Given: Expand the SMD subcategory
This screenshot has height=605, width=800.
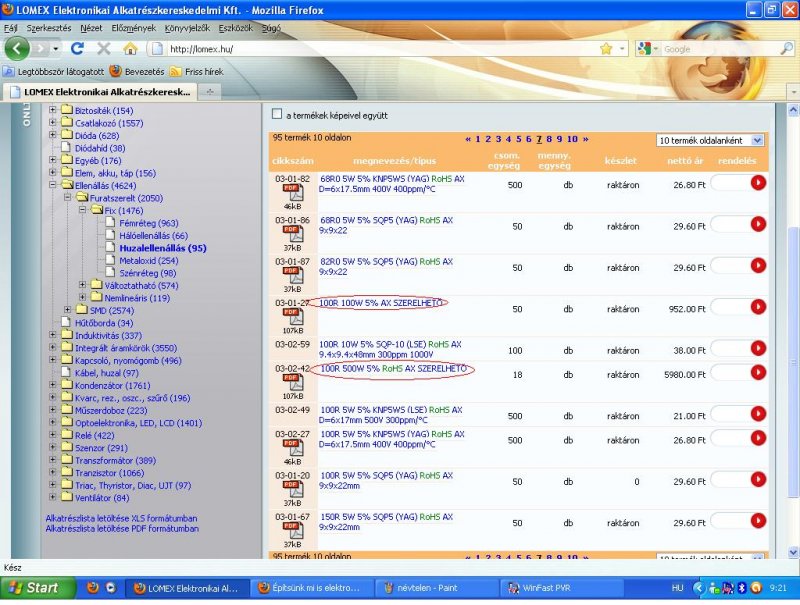Looking at the screenshot, I should click(x=67, y=310).
